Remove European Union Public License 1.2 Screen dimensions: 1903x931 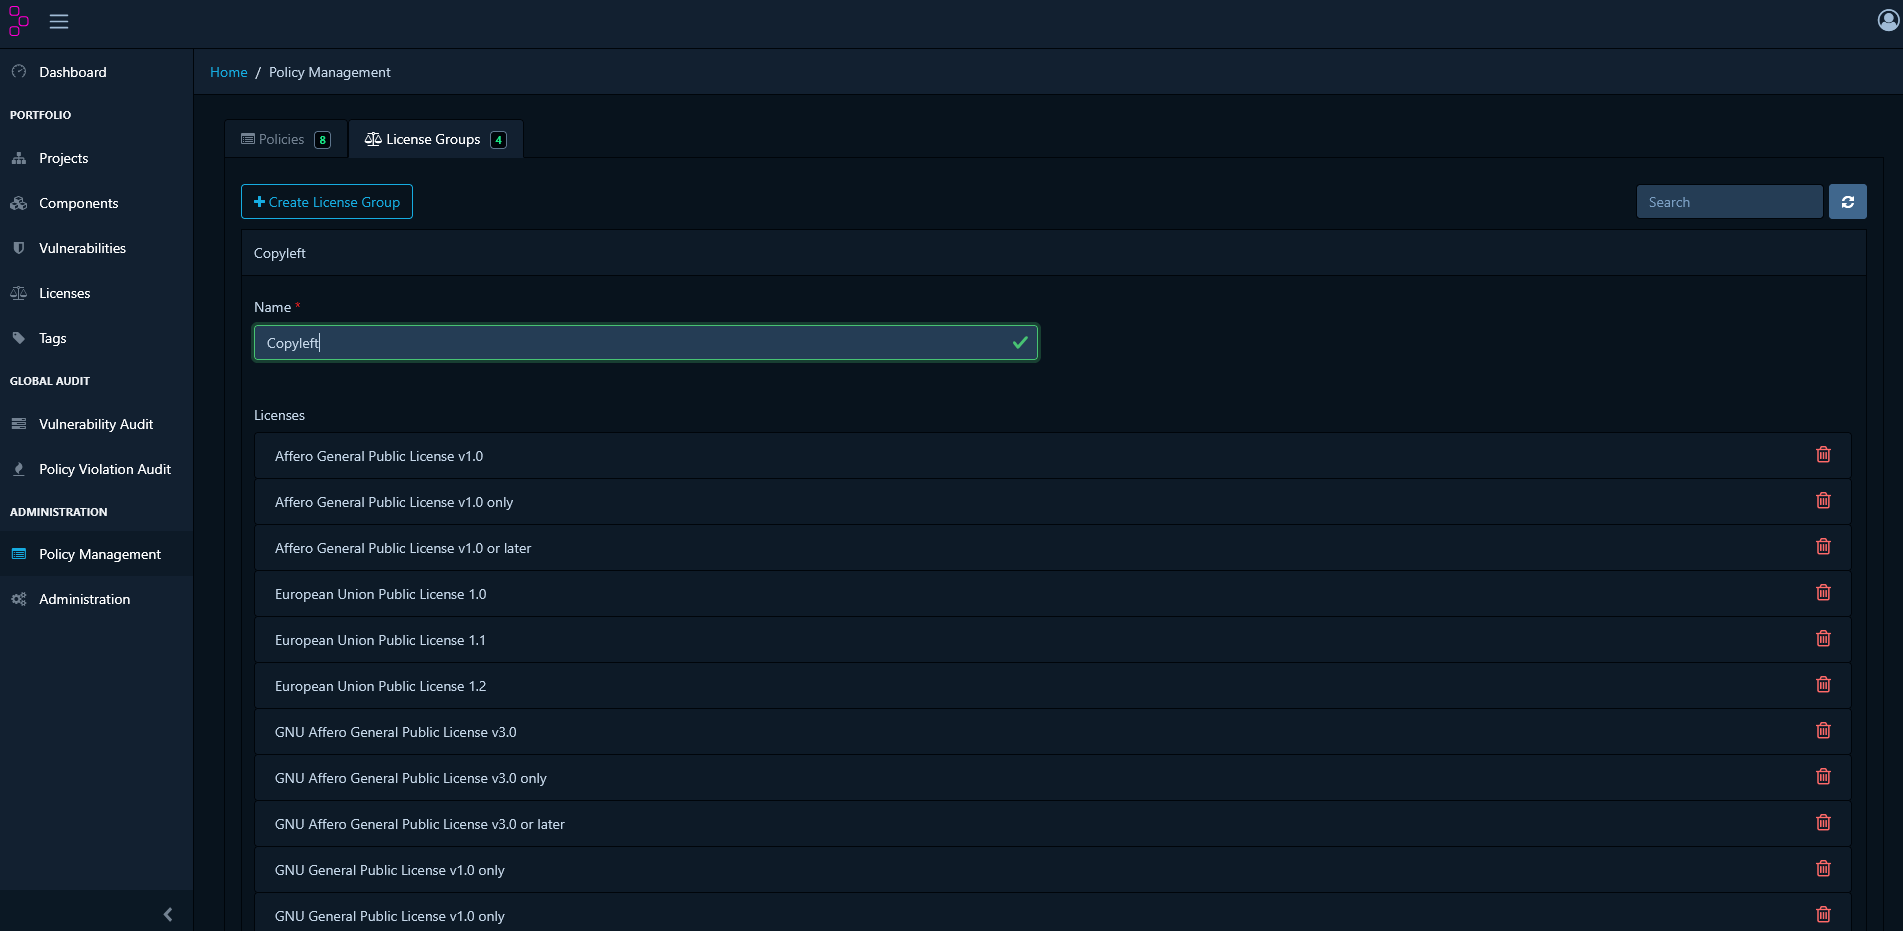(x=1823, y=685)
